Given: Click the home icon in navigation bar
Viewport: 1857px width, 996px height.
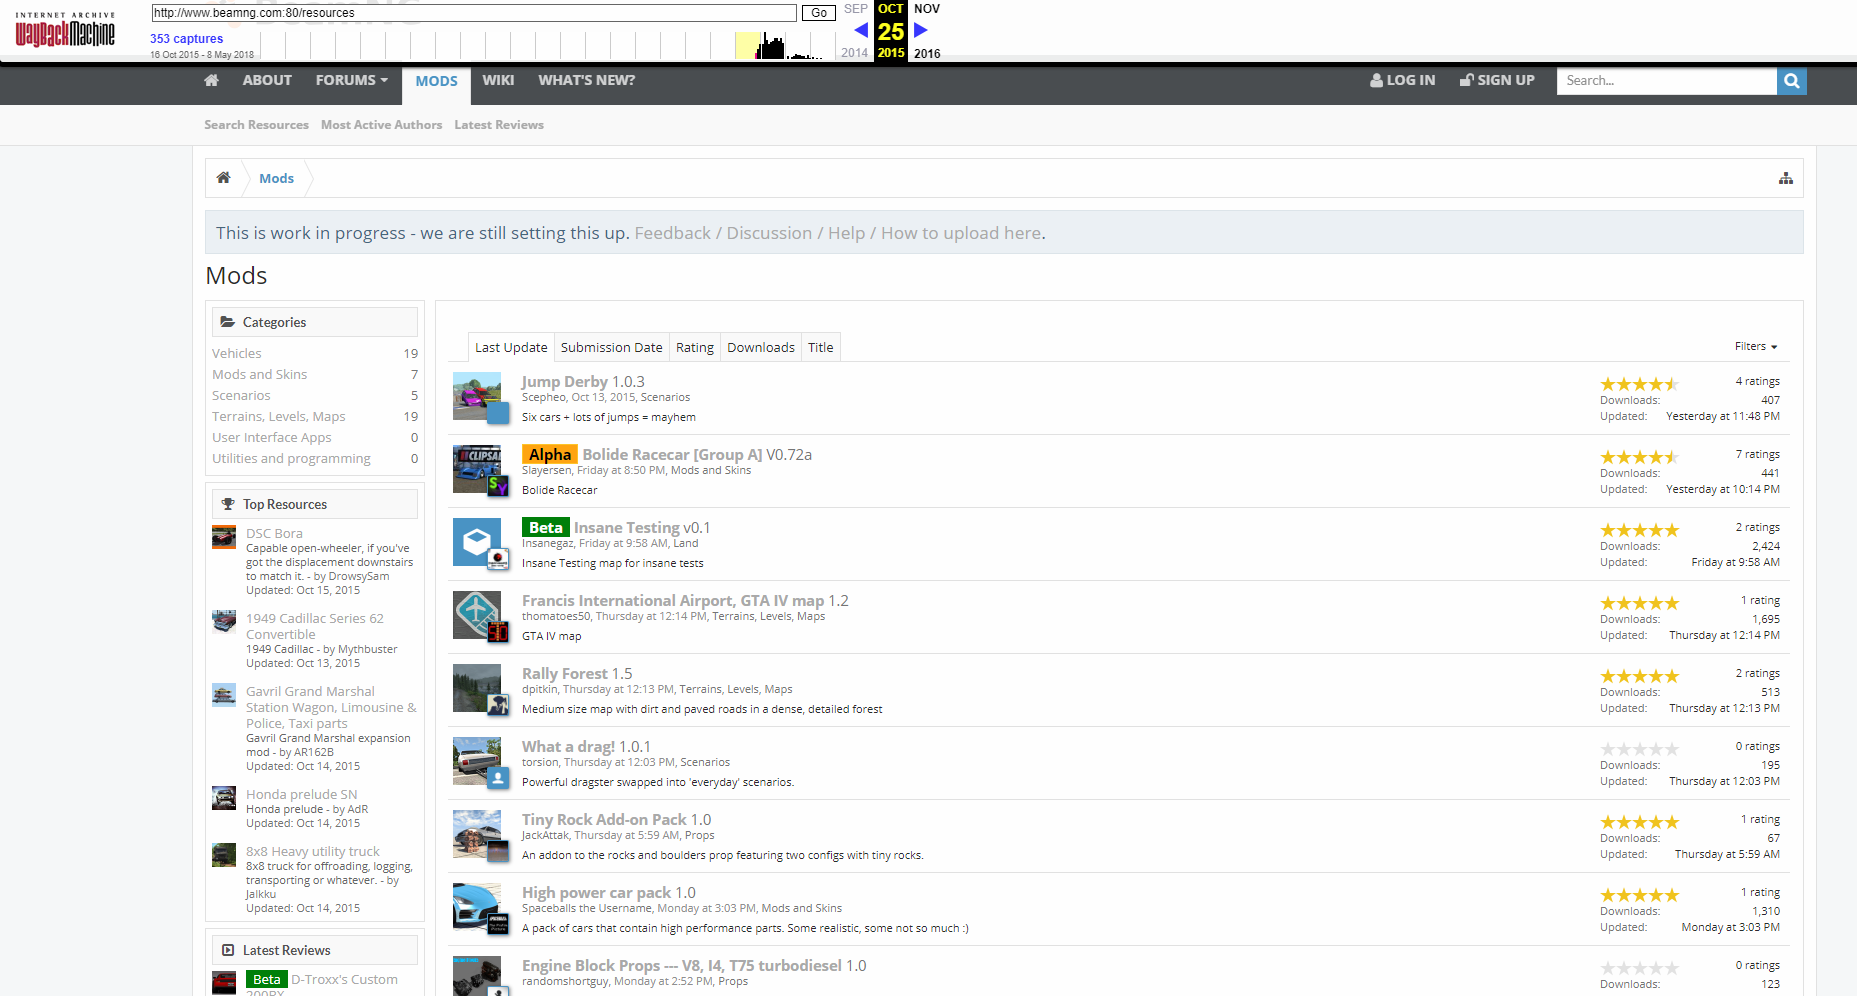Looking at the screenshot, I should (x=211, y=81).
